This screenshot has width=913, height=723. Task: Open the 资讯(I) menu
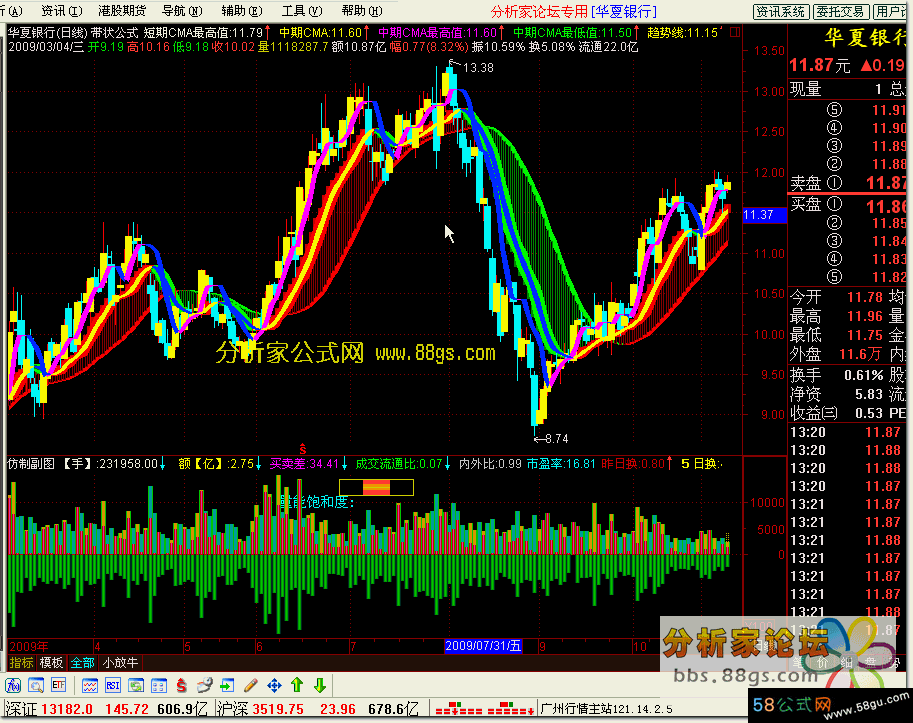pos(62,10)
